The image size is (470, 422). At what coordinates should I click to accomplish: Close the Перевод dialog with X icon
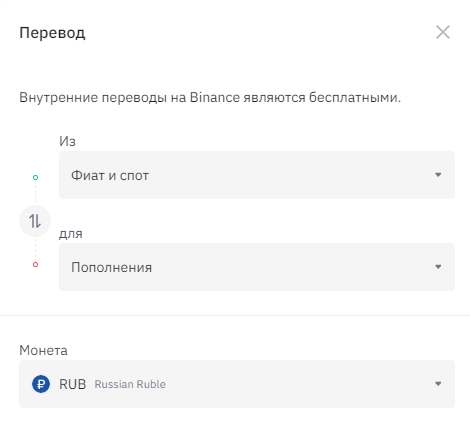[443, 32]
